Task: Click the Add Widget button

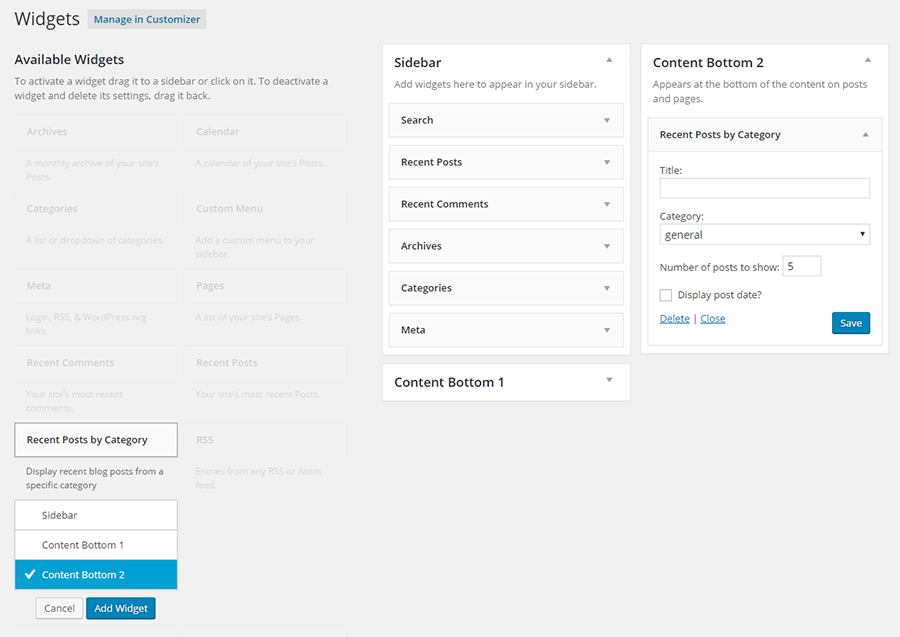Action: (120, 608)
